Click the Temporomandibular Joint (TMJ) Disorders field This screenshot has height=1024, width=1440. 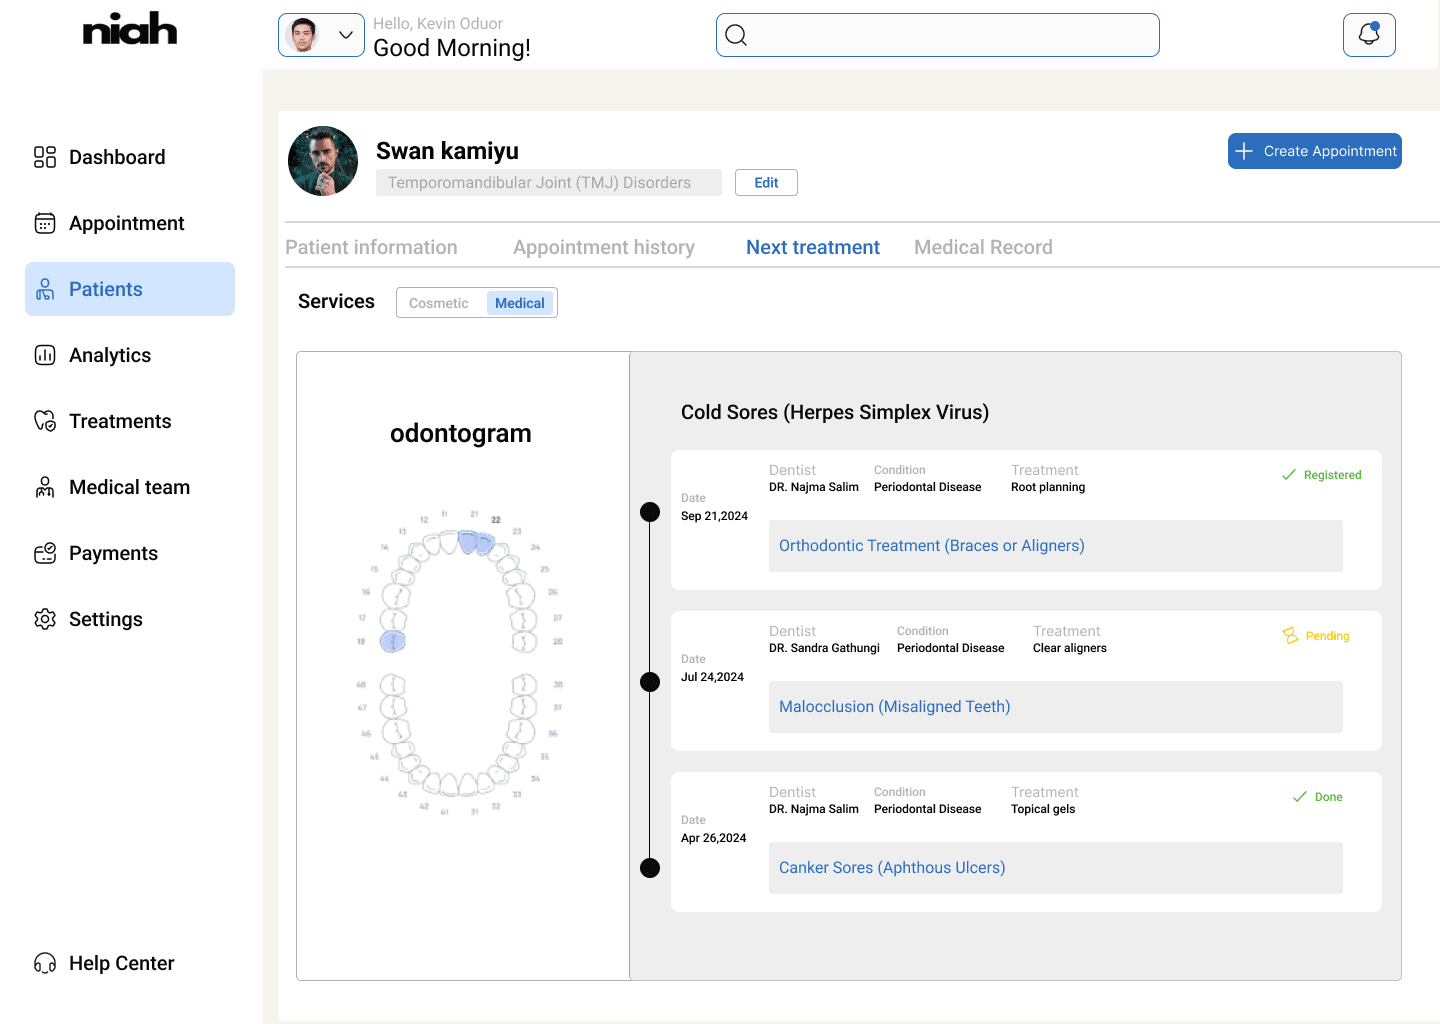point(549,183)
